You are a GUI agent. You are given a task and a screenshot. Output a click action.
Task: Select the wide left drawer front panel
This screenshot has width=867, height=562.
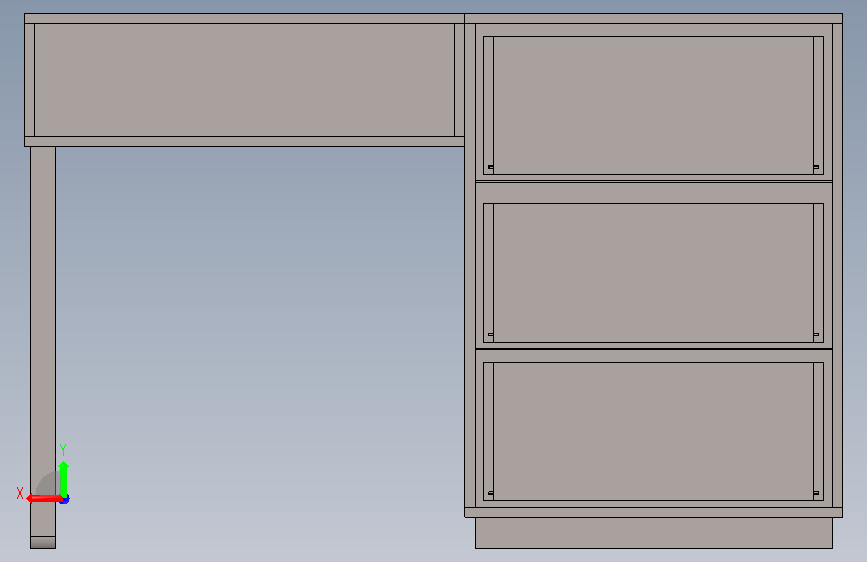click(x=244, y=80)
